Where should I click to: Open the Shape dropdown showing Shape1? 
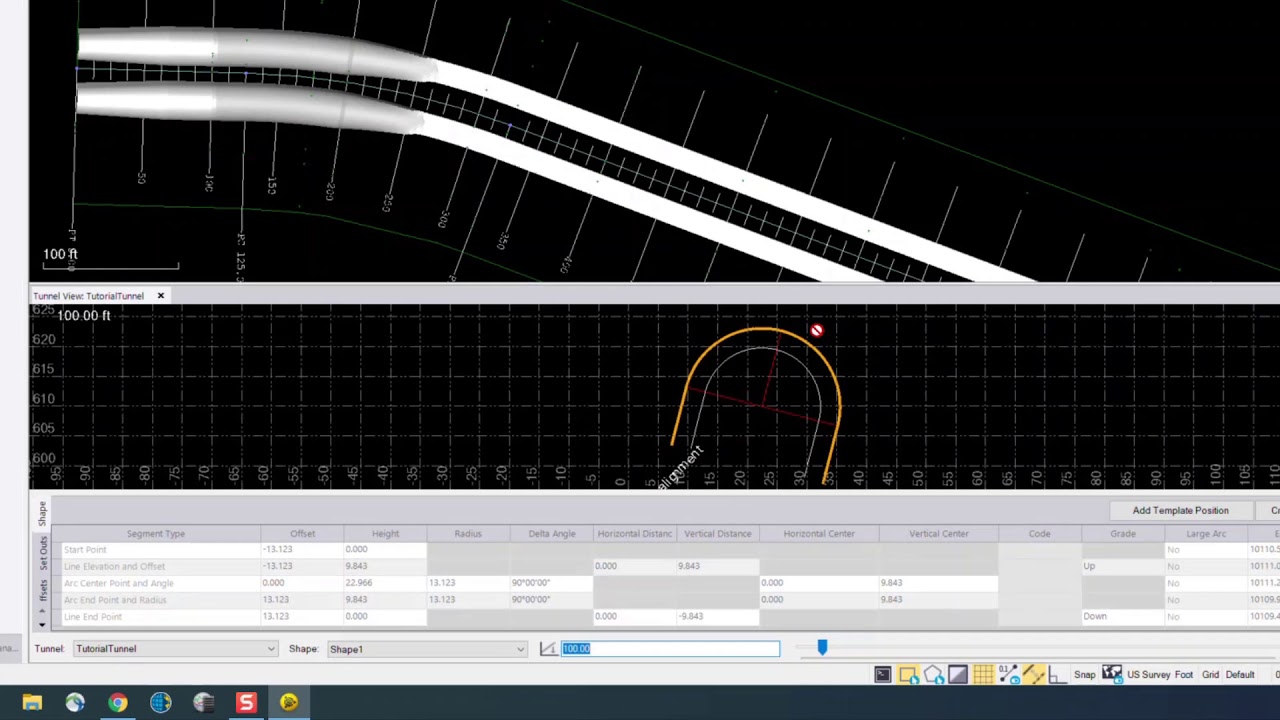coord(427,649)
